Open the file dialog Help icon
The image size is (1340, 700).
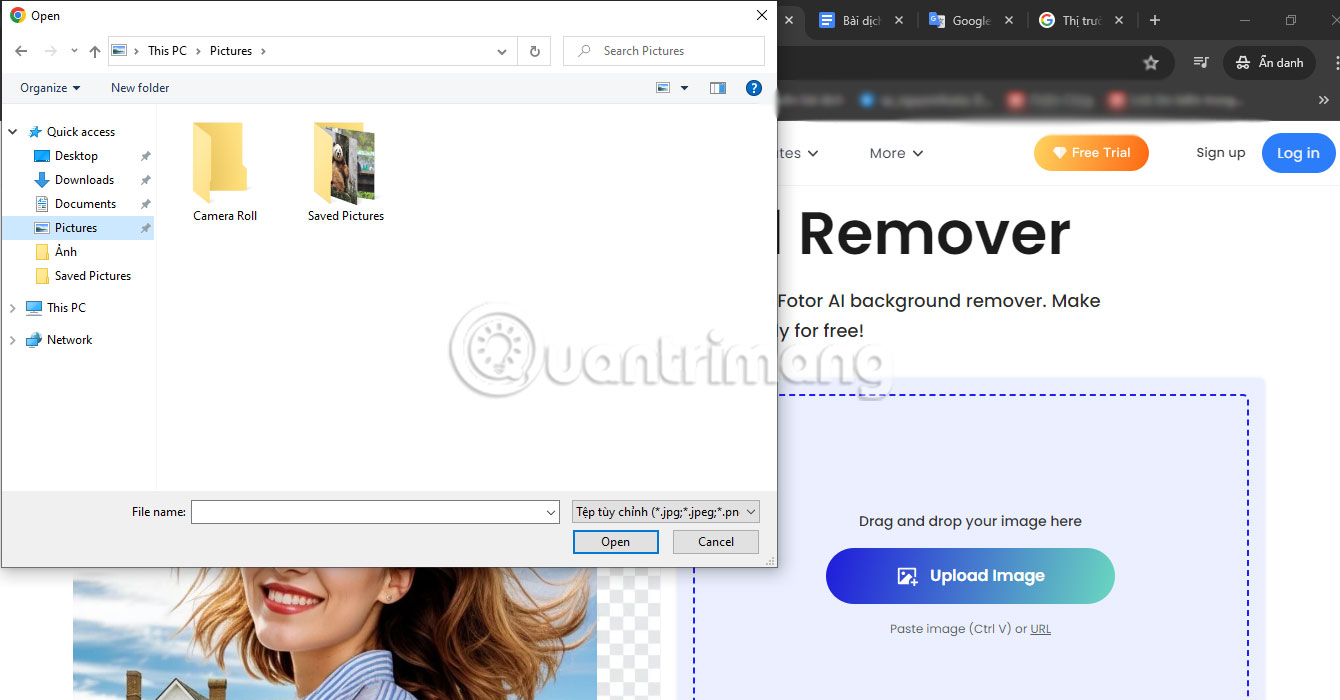(754, 88)
